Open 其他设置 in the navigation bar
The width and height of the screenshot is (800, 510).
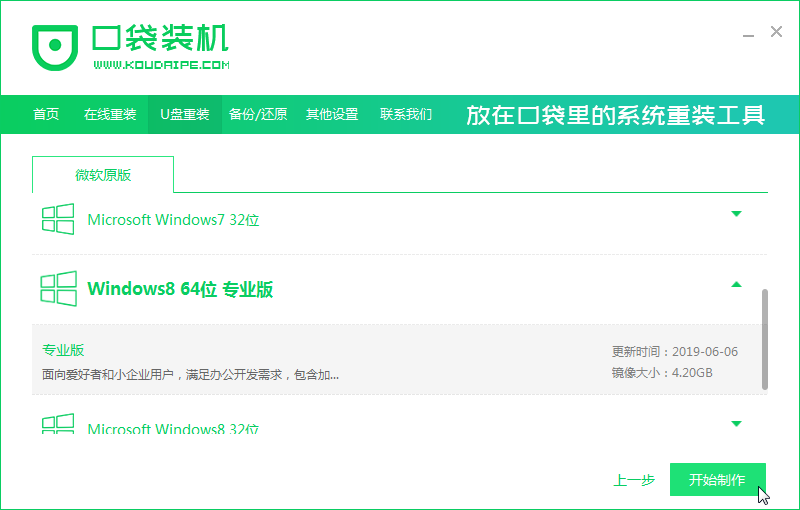pos(332,114)
